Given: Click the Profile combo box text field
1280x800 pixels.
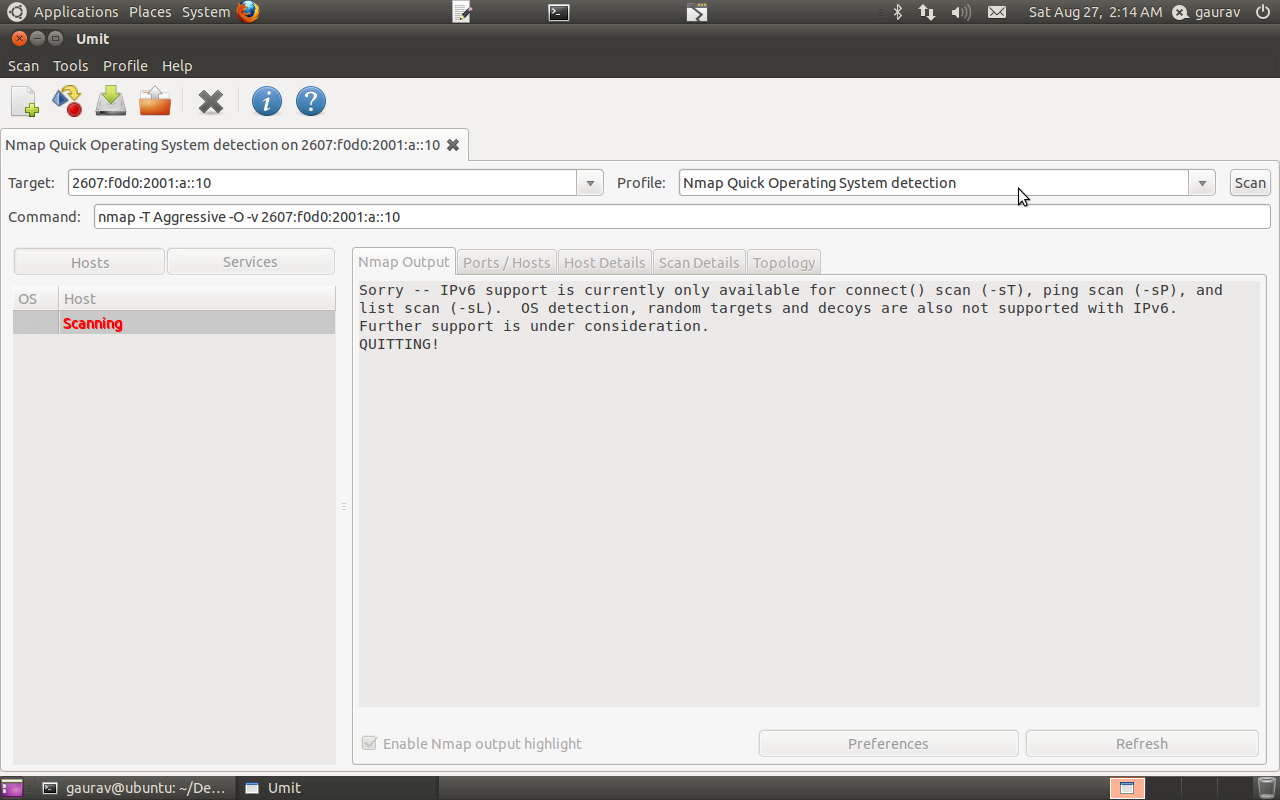Looking at the screenshot, I should point(934,183).
